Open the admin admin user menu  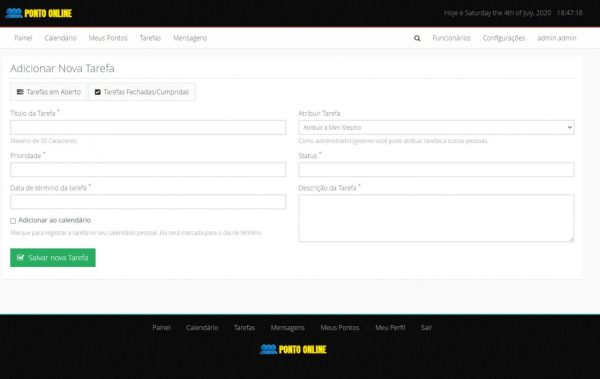556,38
